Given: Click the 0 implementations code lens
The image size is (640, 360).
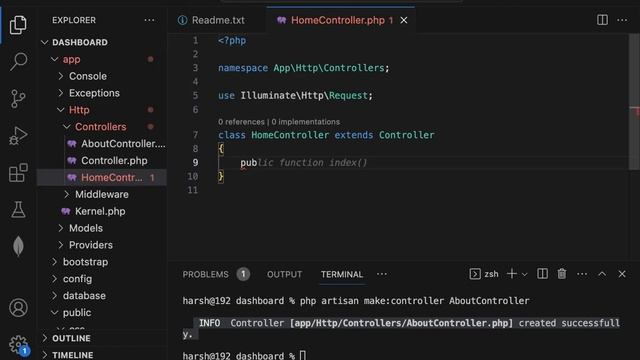Looking at the screenshot, I should 305,122.
